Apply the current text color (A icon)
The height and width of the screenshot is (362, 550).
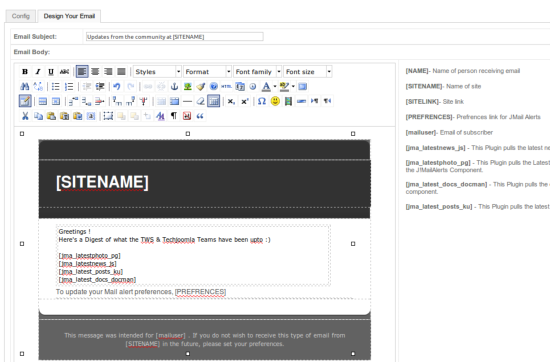266,86
